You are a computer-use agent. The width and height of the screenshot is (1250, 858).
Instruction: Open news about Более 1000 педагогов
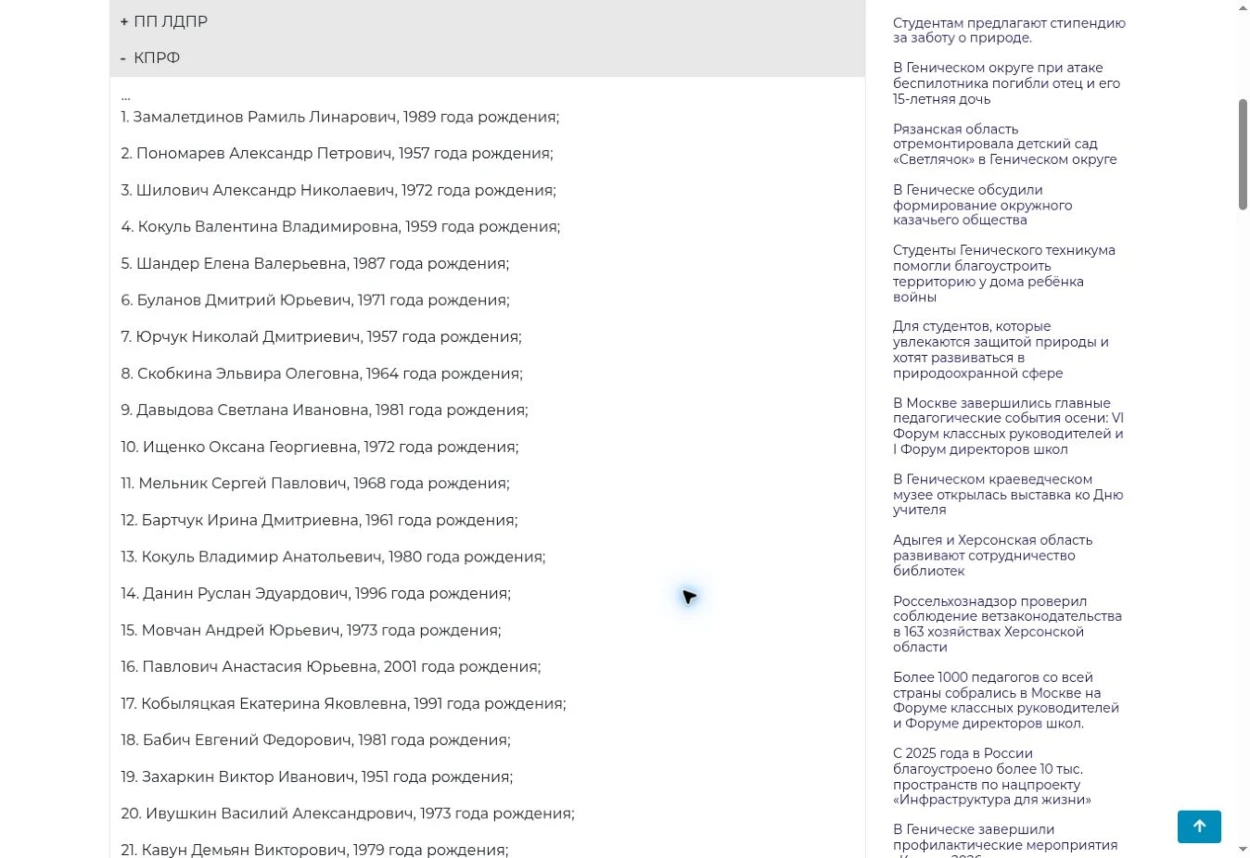point(1006,700)
